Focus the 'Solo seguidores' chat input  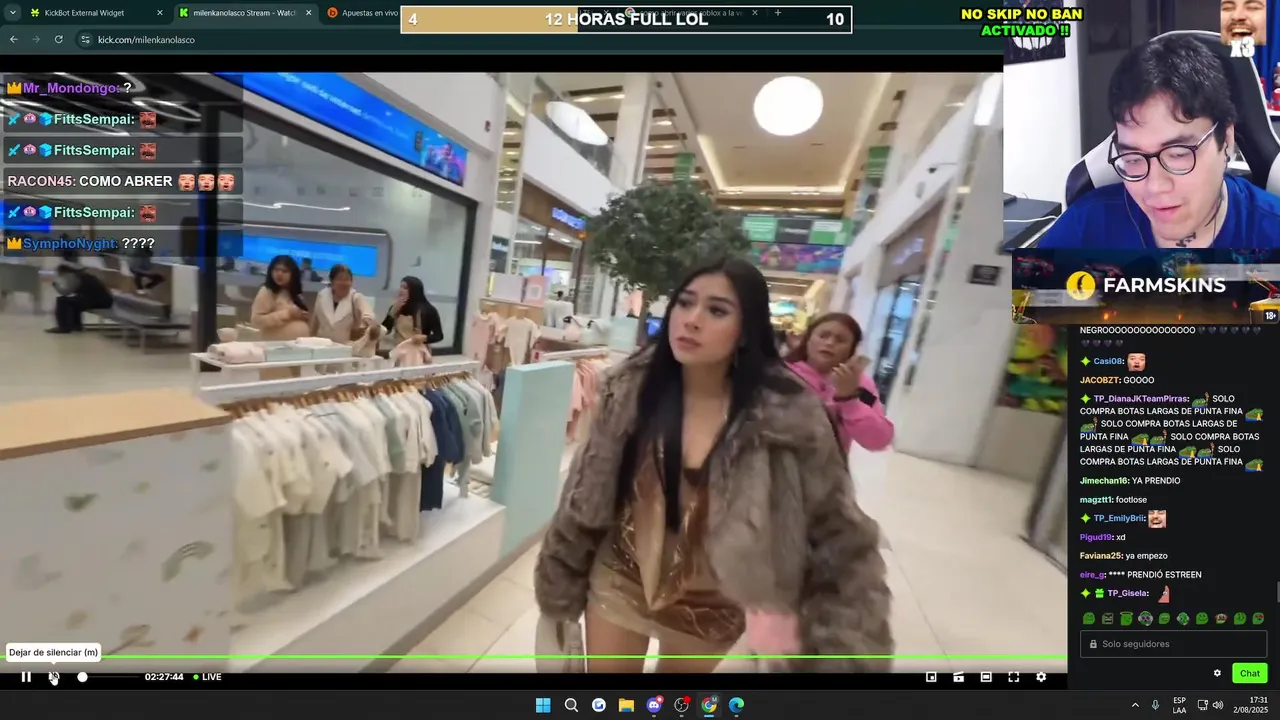pos(1173,644)
